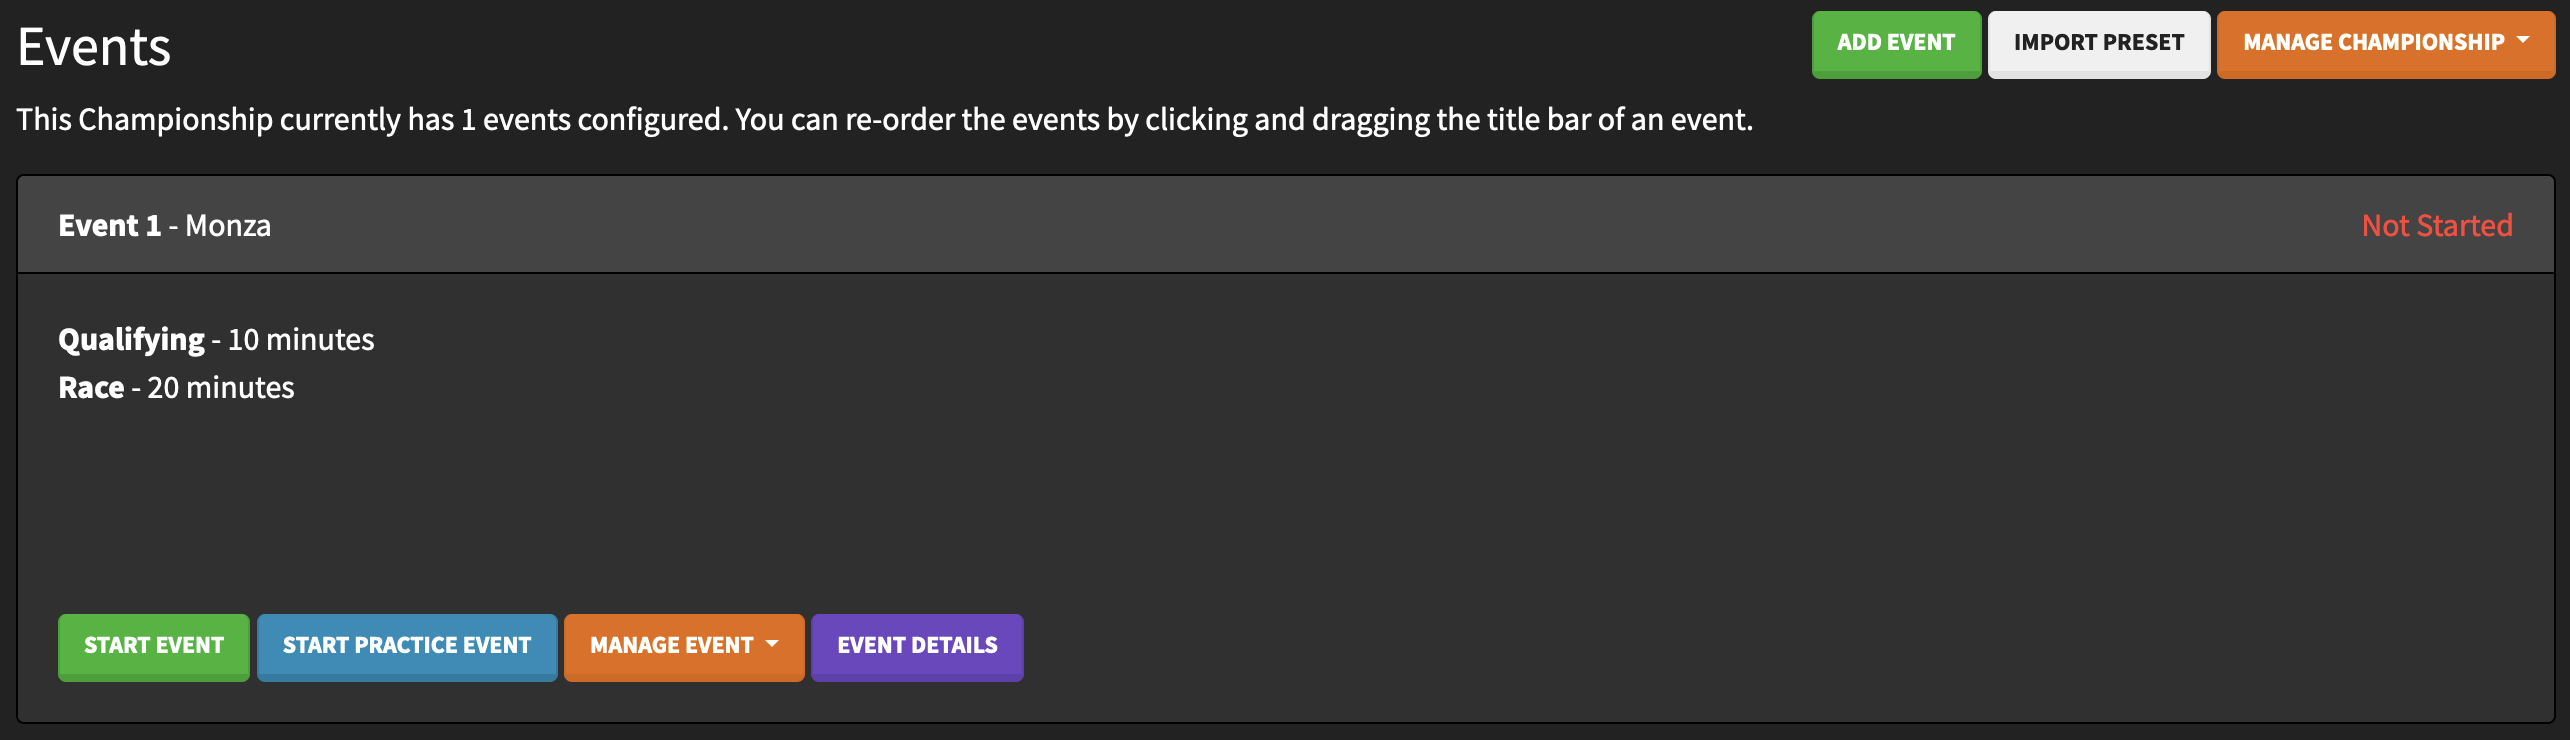View Event Details for Monza
This screenshot has height=740, width=2570.
coord(917,646)
